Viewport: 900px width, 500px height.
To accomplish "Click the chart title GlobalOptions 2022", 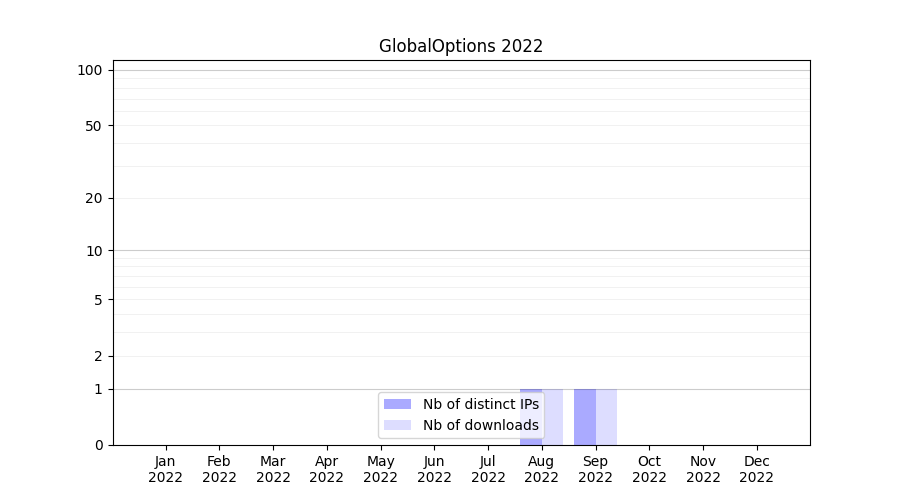I will 460,46.
